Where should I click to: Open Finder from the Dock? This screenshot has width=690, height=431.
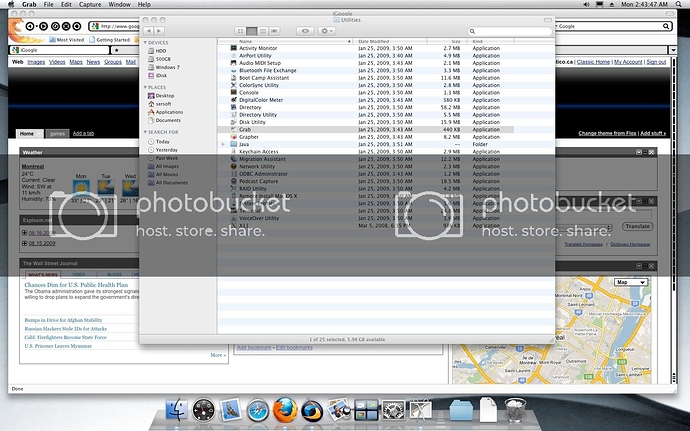(176, 410)
